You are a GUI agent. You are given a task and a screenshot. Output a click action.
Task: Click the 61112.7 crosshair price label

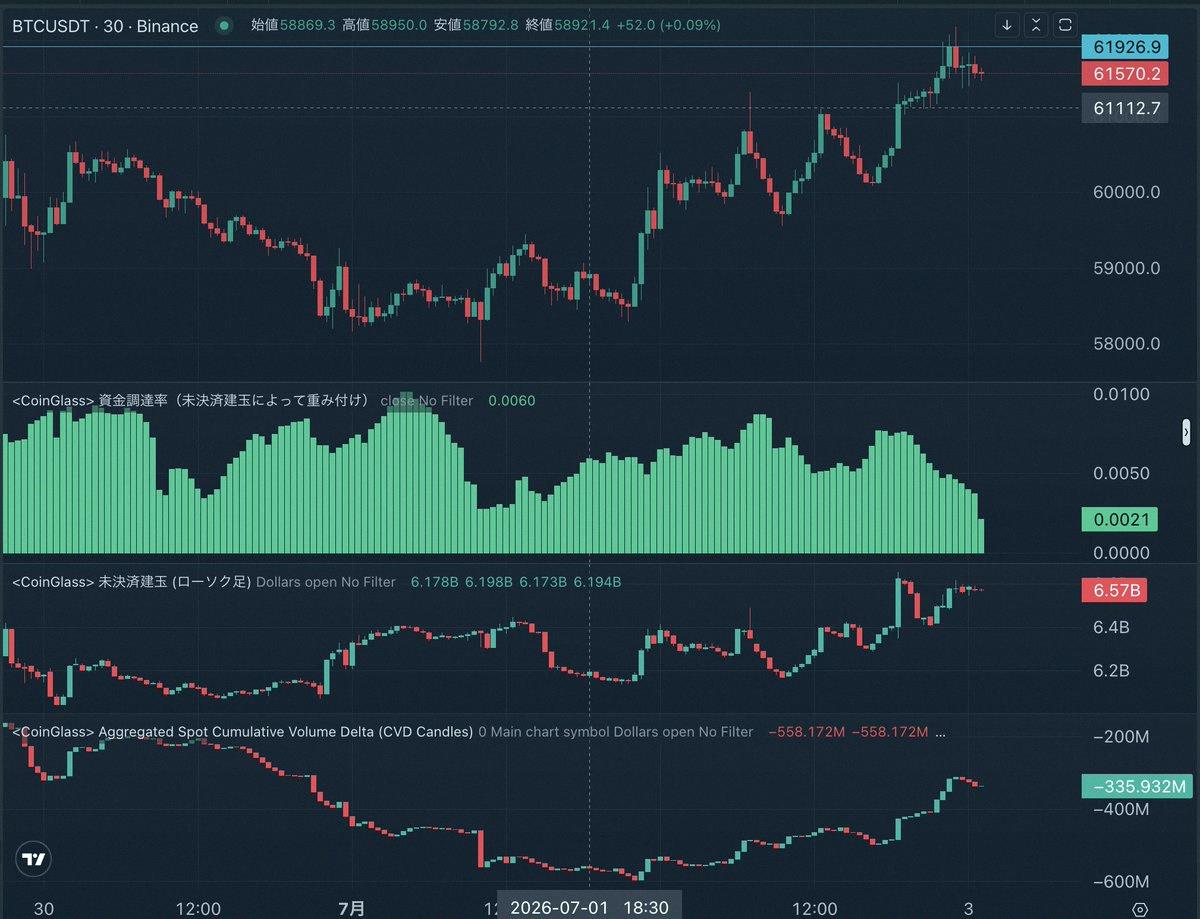1127,109
